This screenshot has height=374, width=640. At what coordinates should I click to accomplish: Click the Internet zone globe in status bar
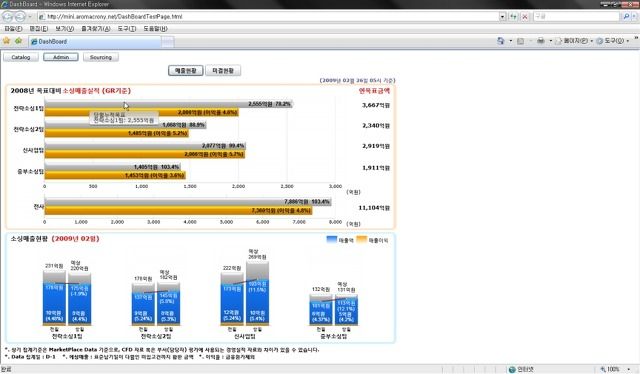[512, 369]
